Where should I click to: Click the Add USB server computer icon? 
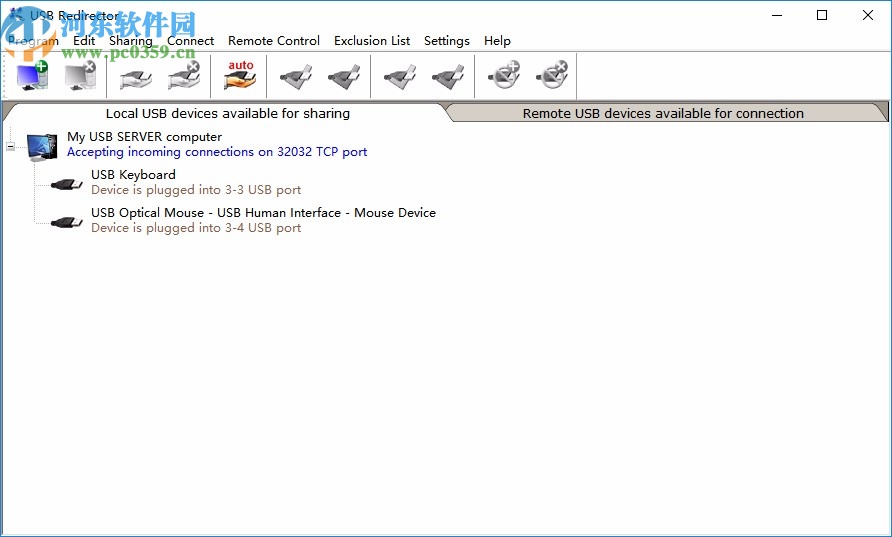click(x=32, y=76)
